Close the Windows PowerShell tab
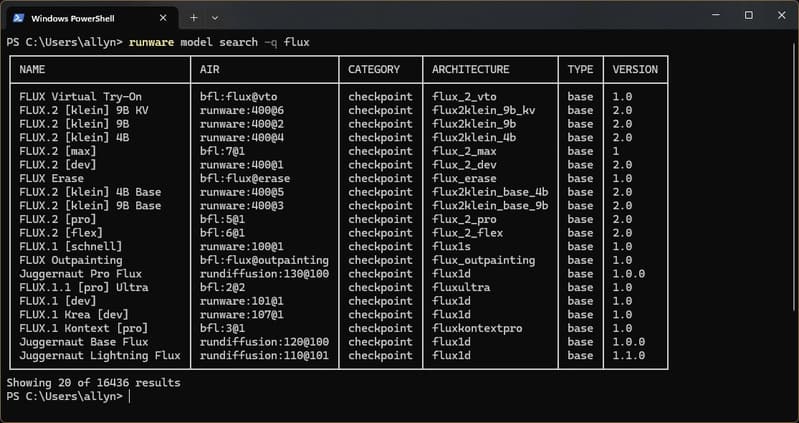This screenshot has width=799, height=423. (x=163, y=18)
